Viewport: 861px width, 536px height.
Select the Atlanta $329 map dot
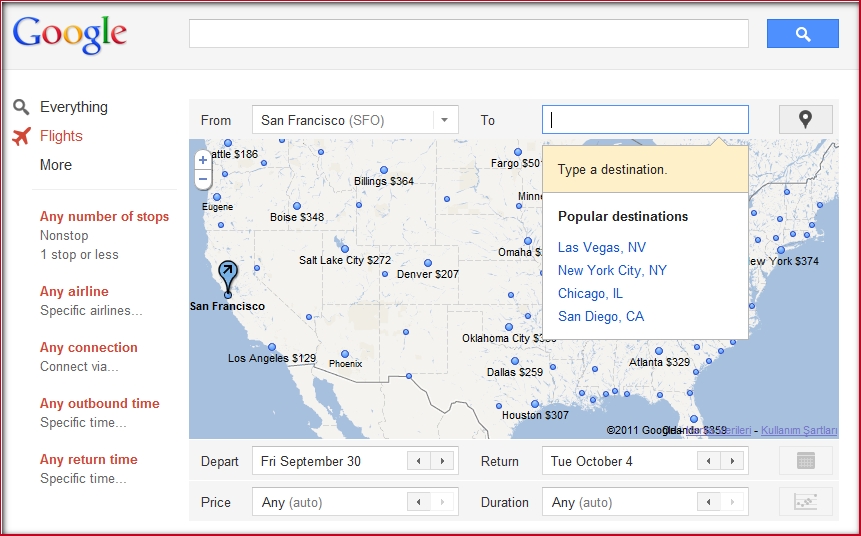(x=659, y=351)
